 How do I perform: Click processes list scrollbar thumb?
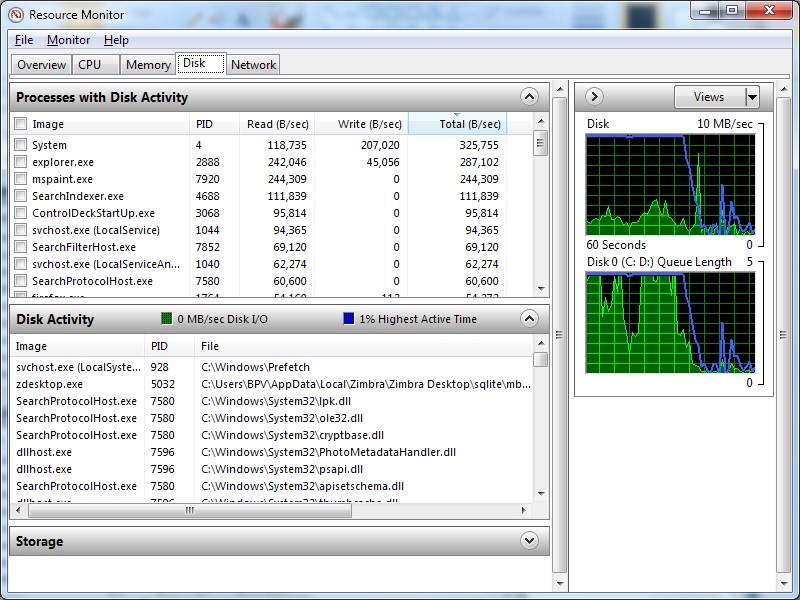(x=541, y=143)
